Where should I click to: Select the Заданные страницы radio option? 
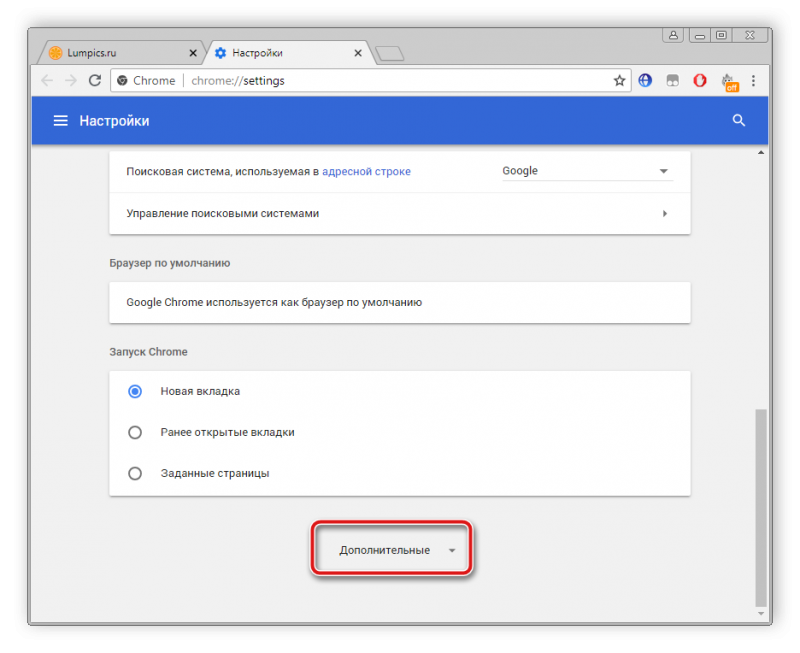coord(135,473)
